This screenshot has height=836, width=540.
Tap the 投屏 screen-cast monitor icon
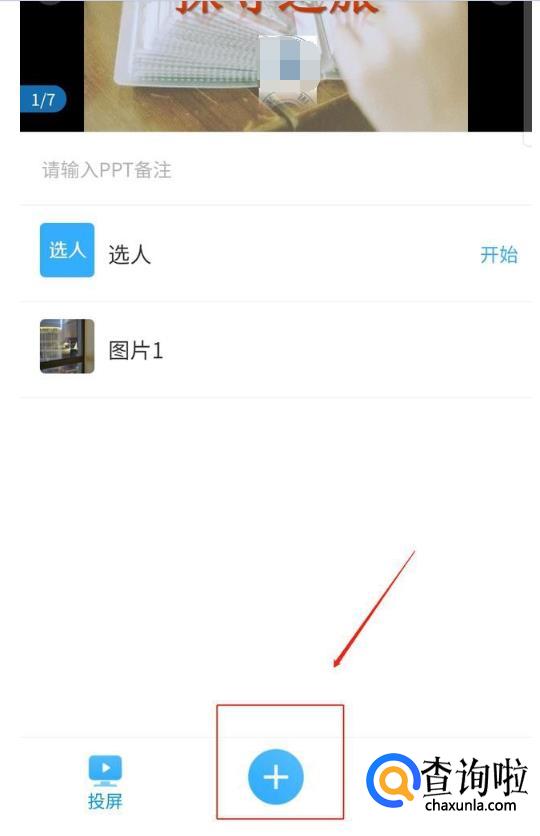[x=105, y=770]
